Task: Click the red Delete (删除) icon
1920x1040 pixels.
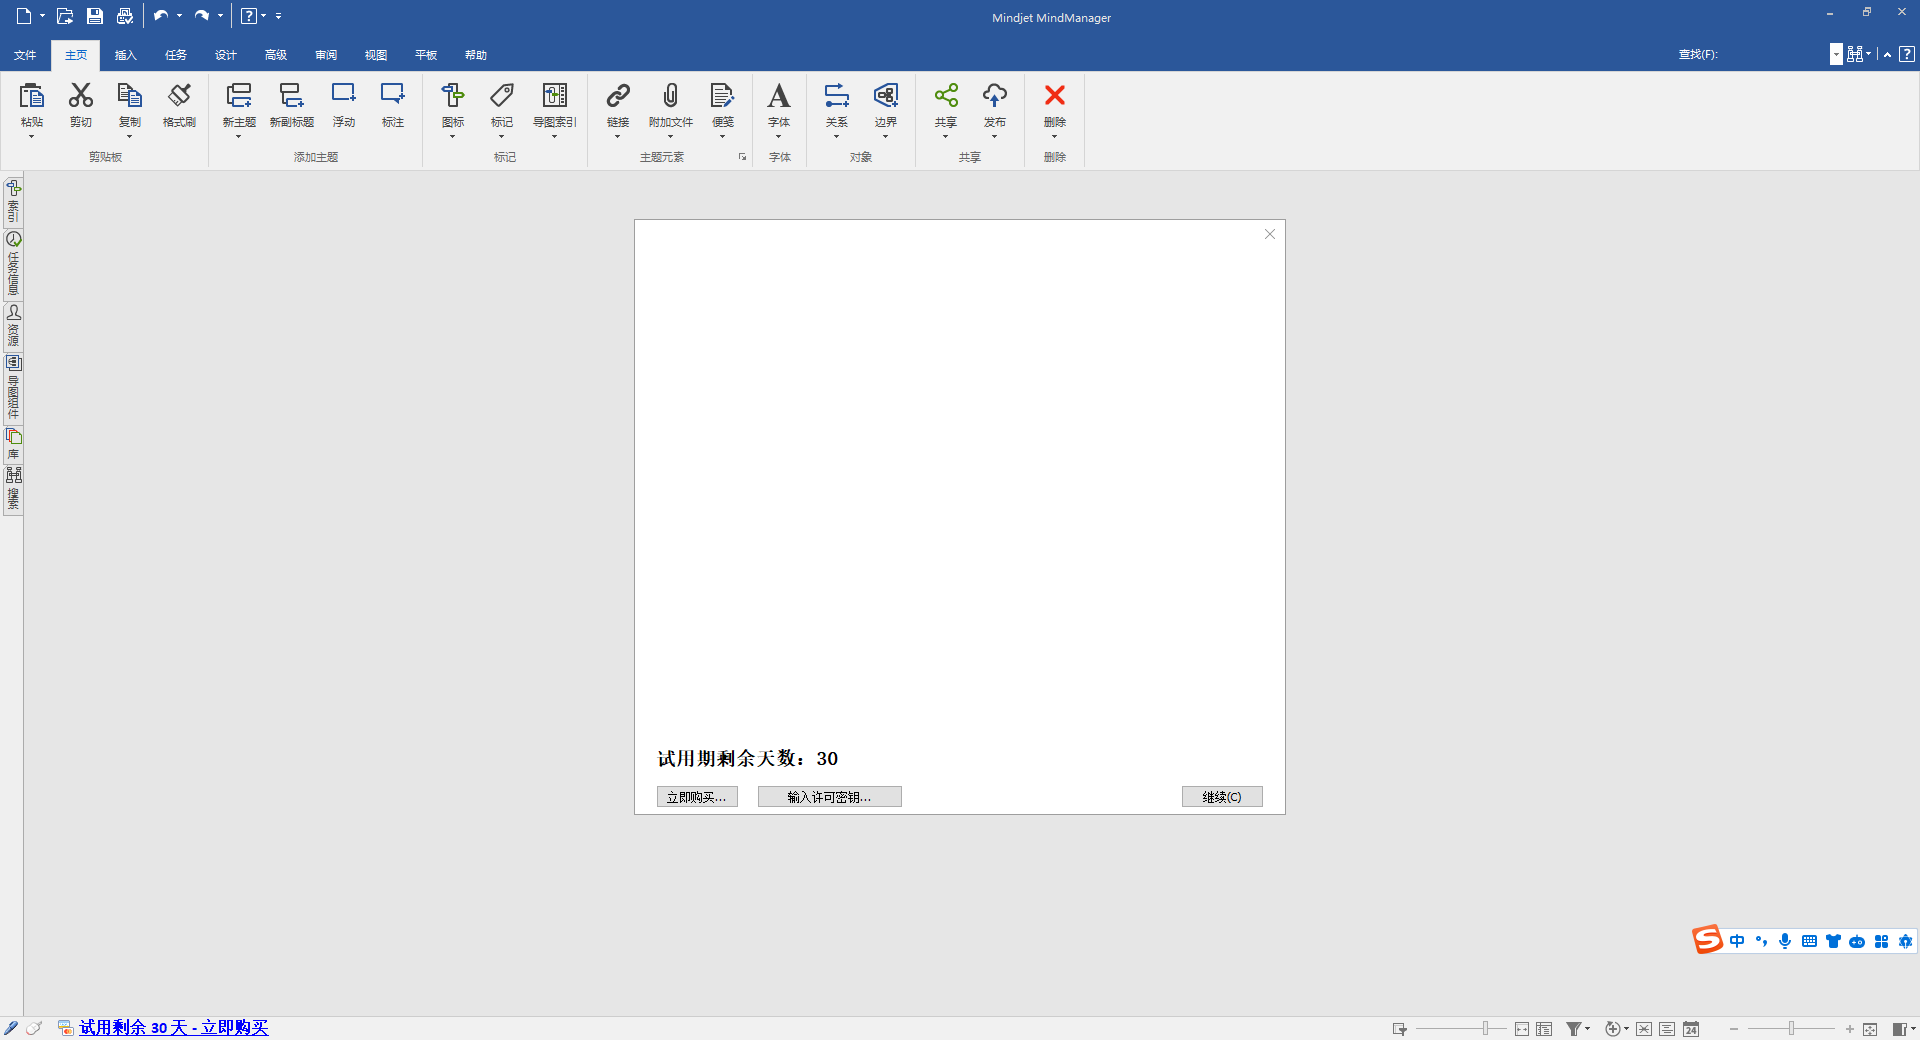Action: pos(1055,95)
